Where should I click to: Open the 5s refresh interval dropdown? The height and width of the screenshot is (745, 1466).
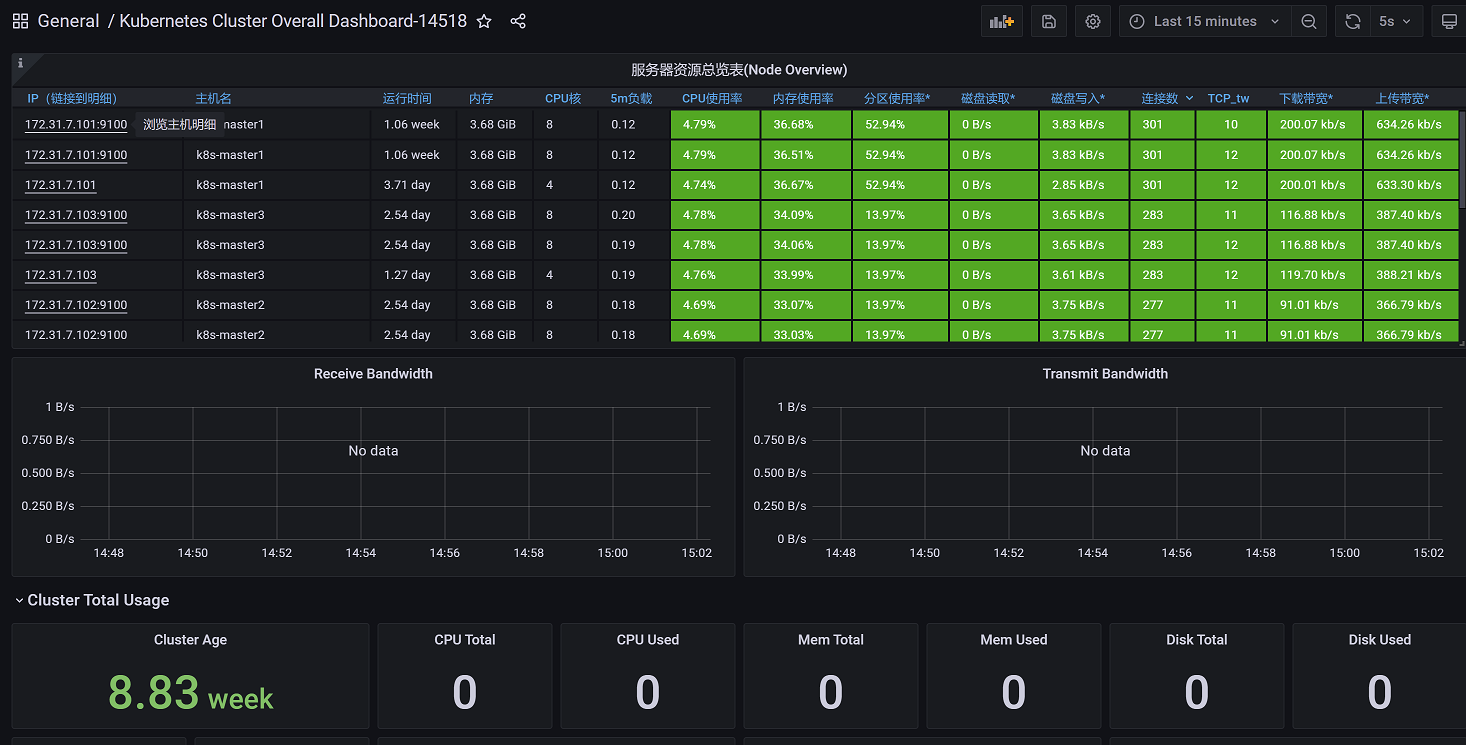click(1395, 21)
